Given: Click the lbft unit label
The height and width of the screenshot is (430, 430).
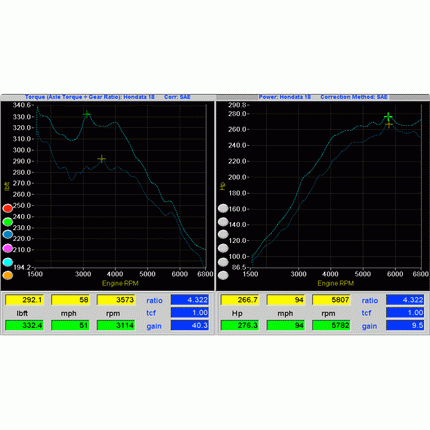Looking at the screenshot, I should [22, 313].
